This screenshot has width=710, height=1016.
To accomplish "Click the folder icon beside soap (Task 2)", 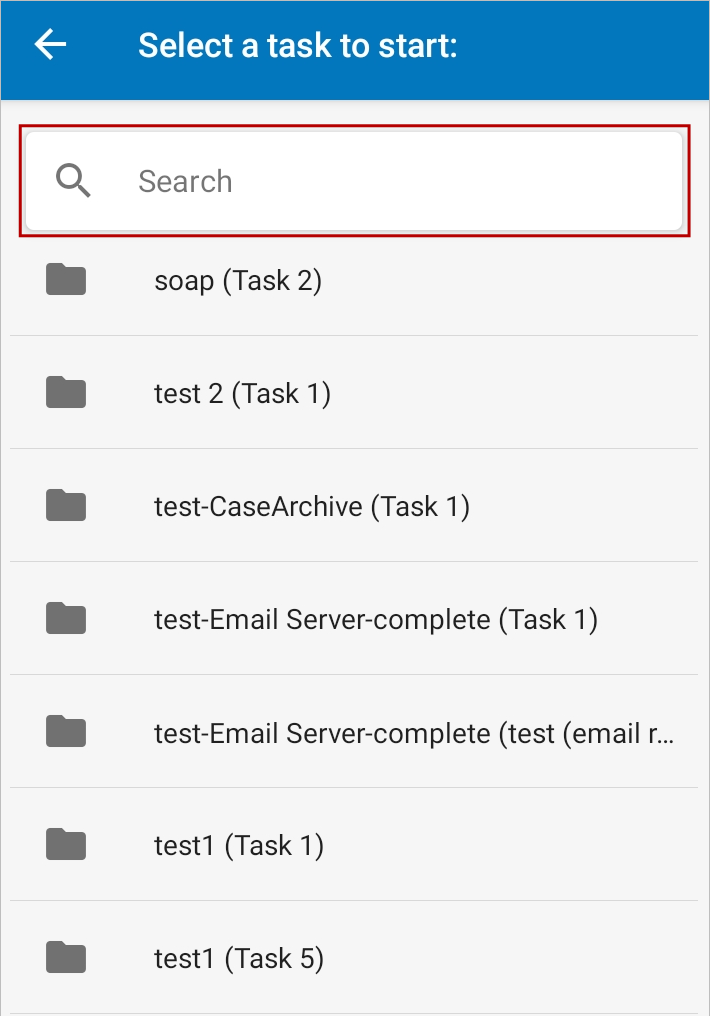I will (66, 280).
